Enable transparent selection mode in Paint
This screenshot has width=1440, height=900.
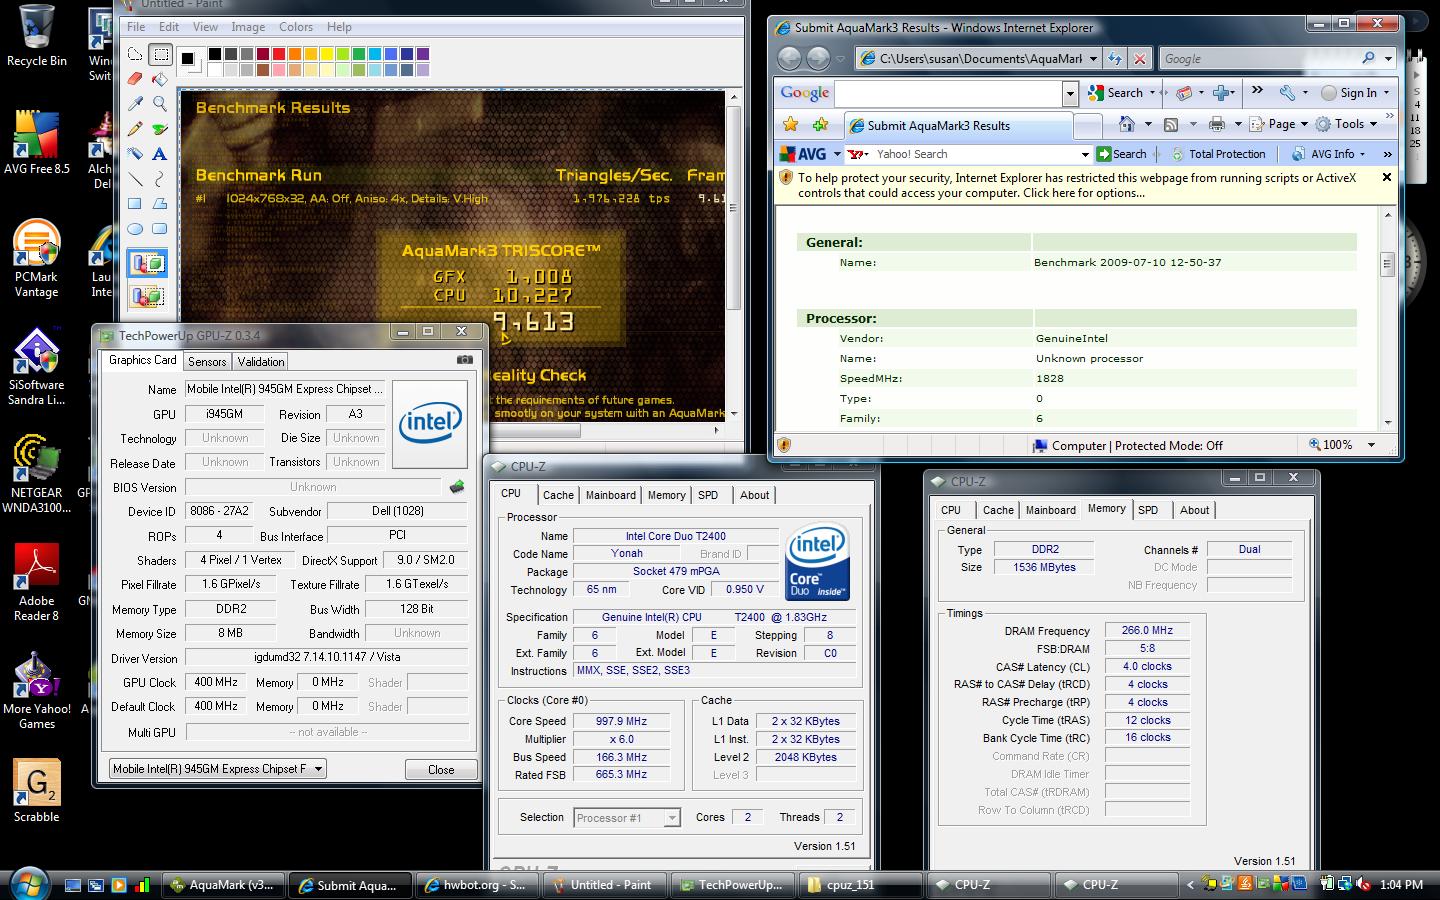click(x=148, y=297)
